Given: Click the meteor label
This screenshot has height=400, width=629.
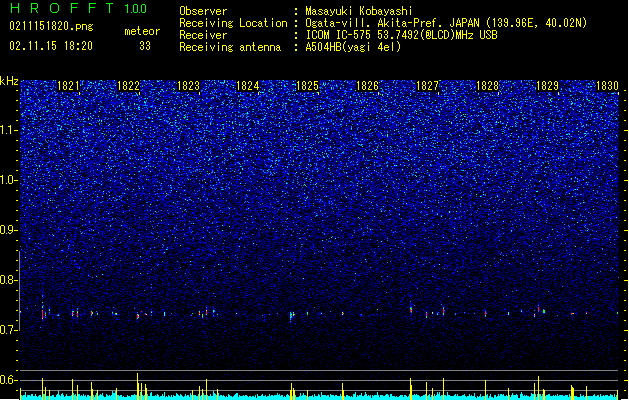Looking at the screenshot, I should [142, 31].
